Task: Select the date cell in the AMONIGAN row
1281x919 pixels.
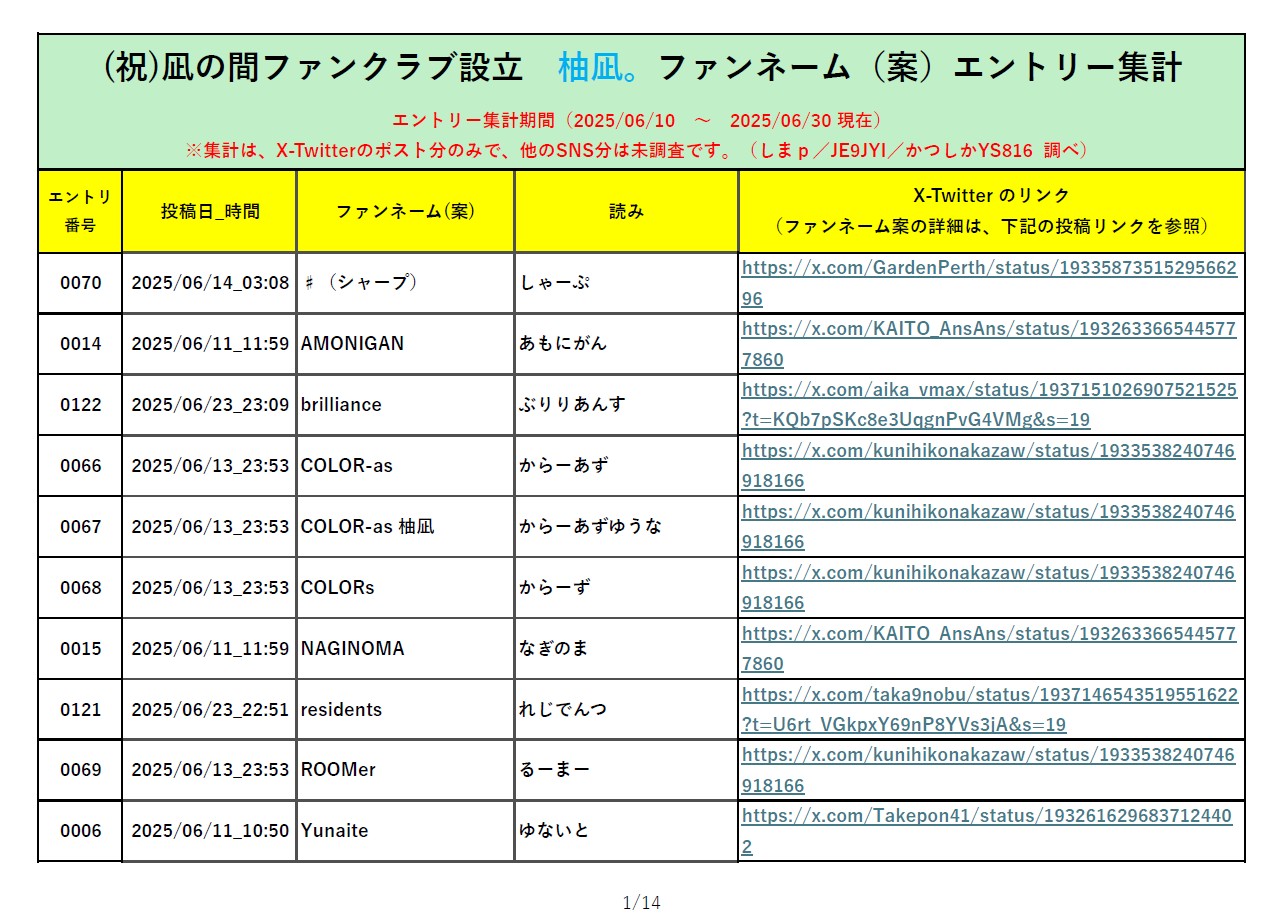Action: 210,344
